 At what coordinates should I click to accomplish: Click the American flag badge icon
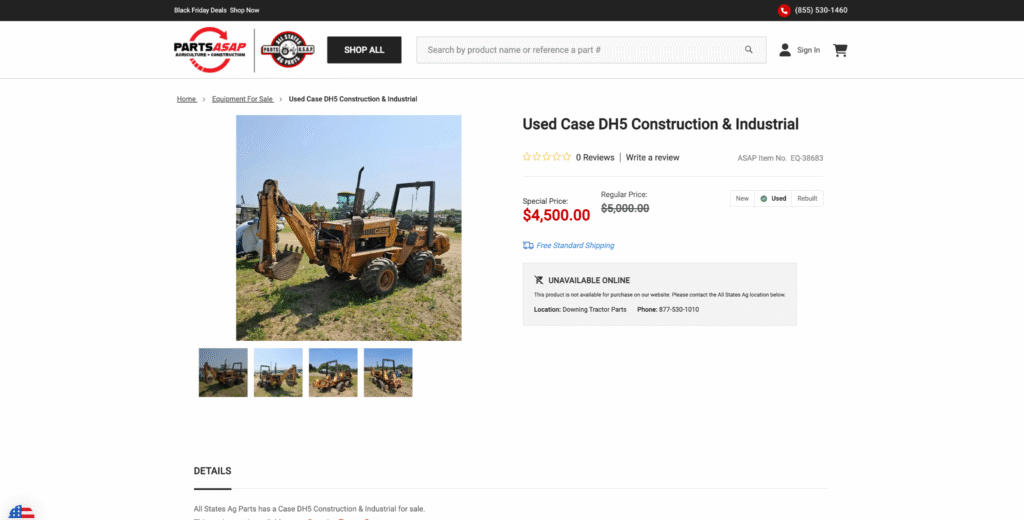click(x=21, y=512)
